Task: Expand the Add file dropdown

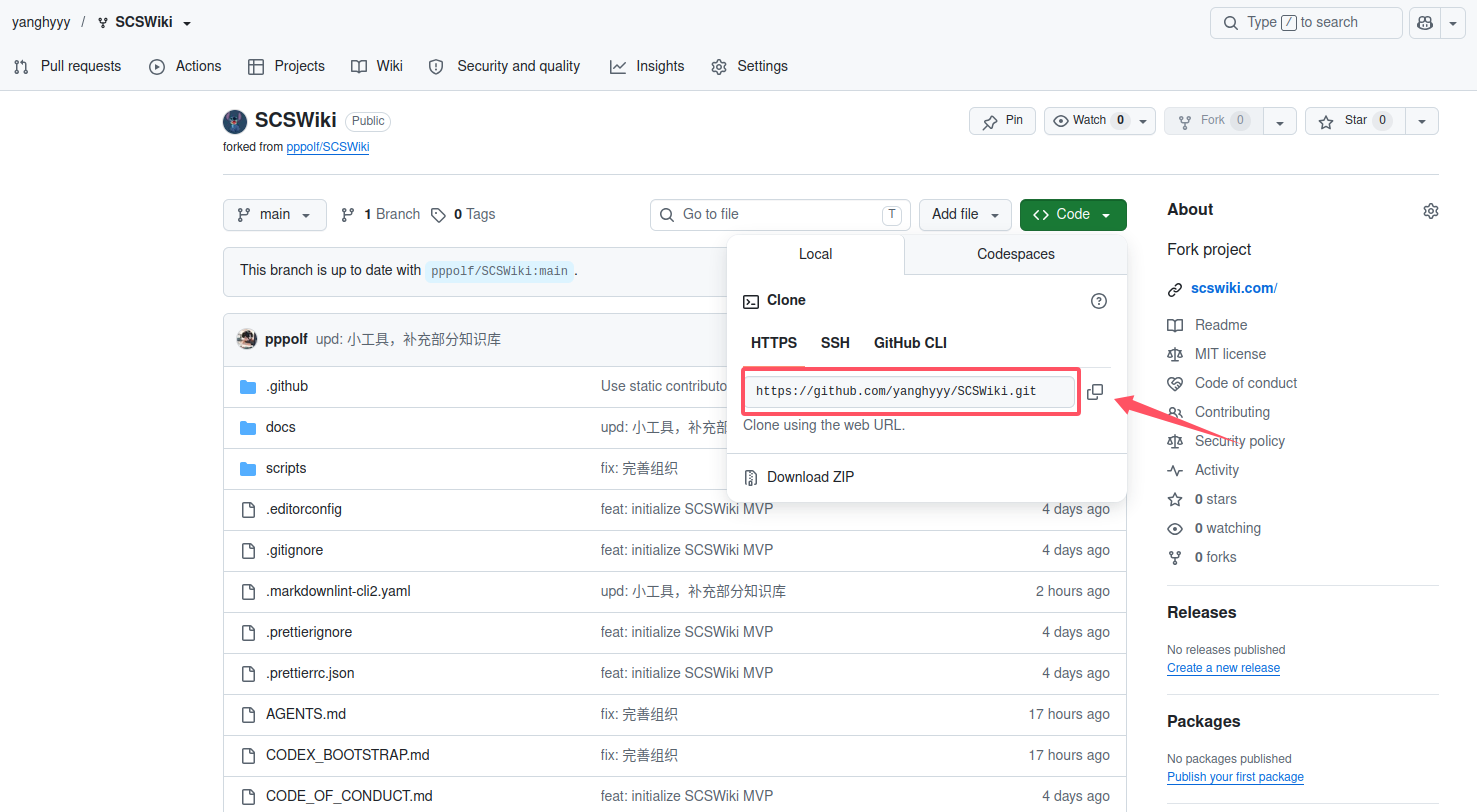Action: [965, 215]
